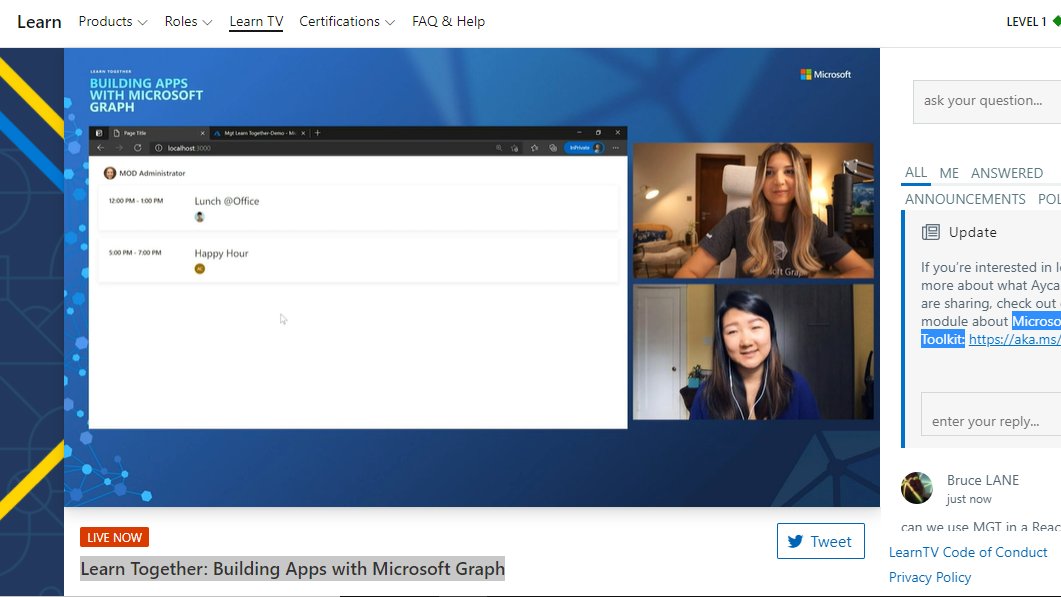Expand the Products dropdown menu
Screen dimensions: 1061x597
click(112, 22)
